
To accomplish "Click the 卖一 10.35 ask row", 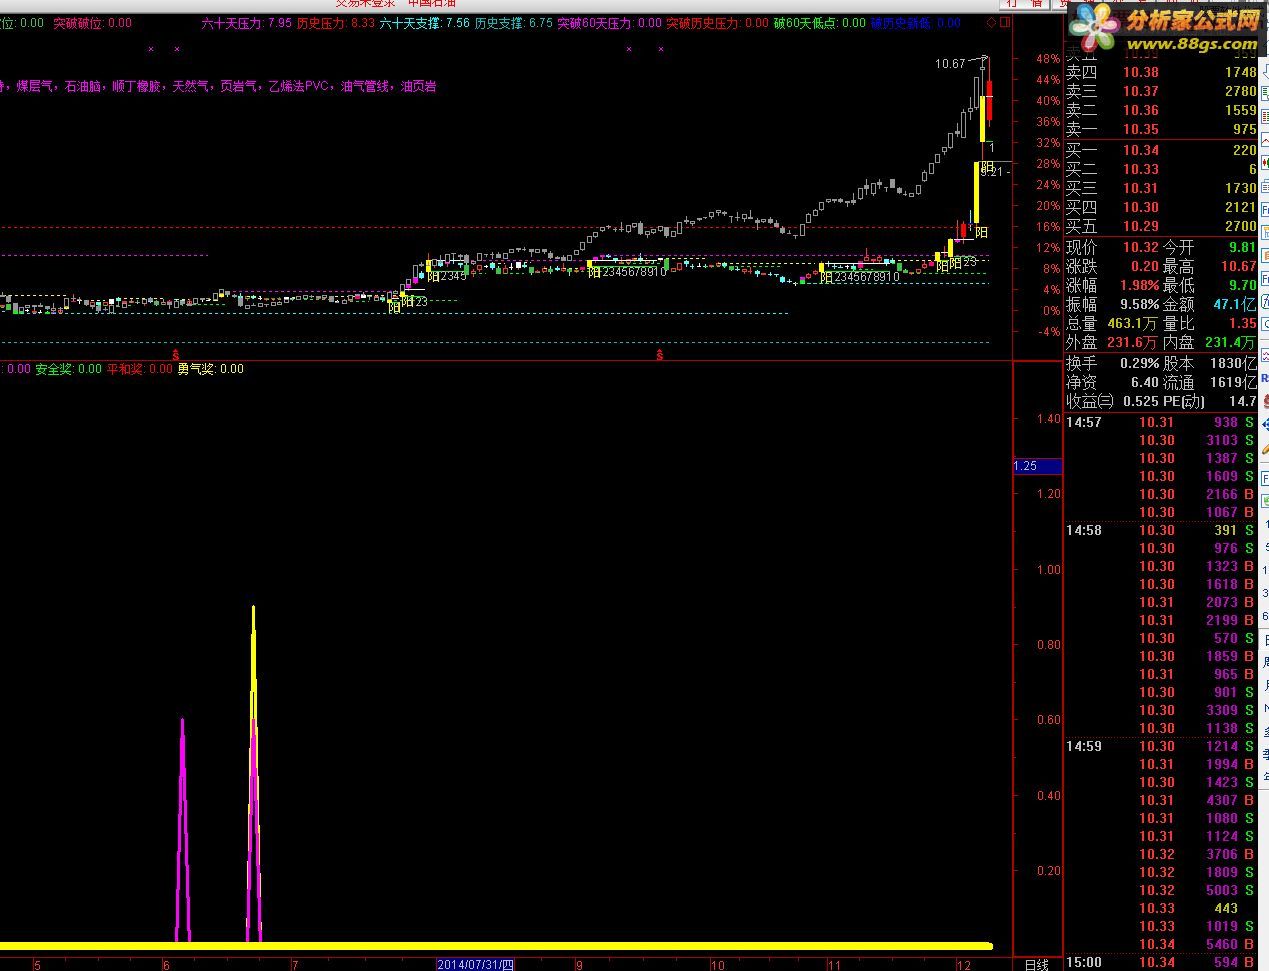I will pos(1161,129).
